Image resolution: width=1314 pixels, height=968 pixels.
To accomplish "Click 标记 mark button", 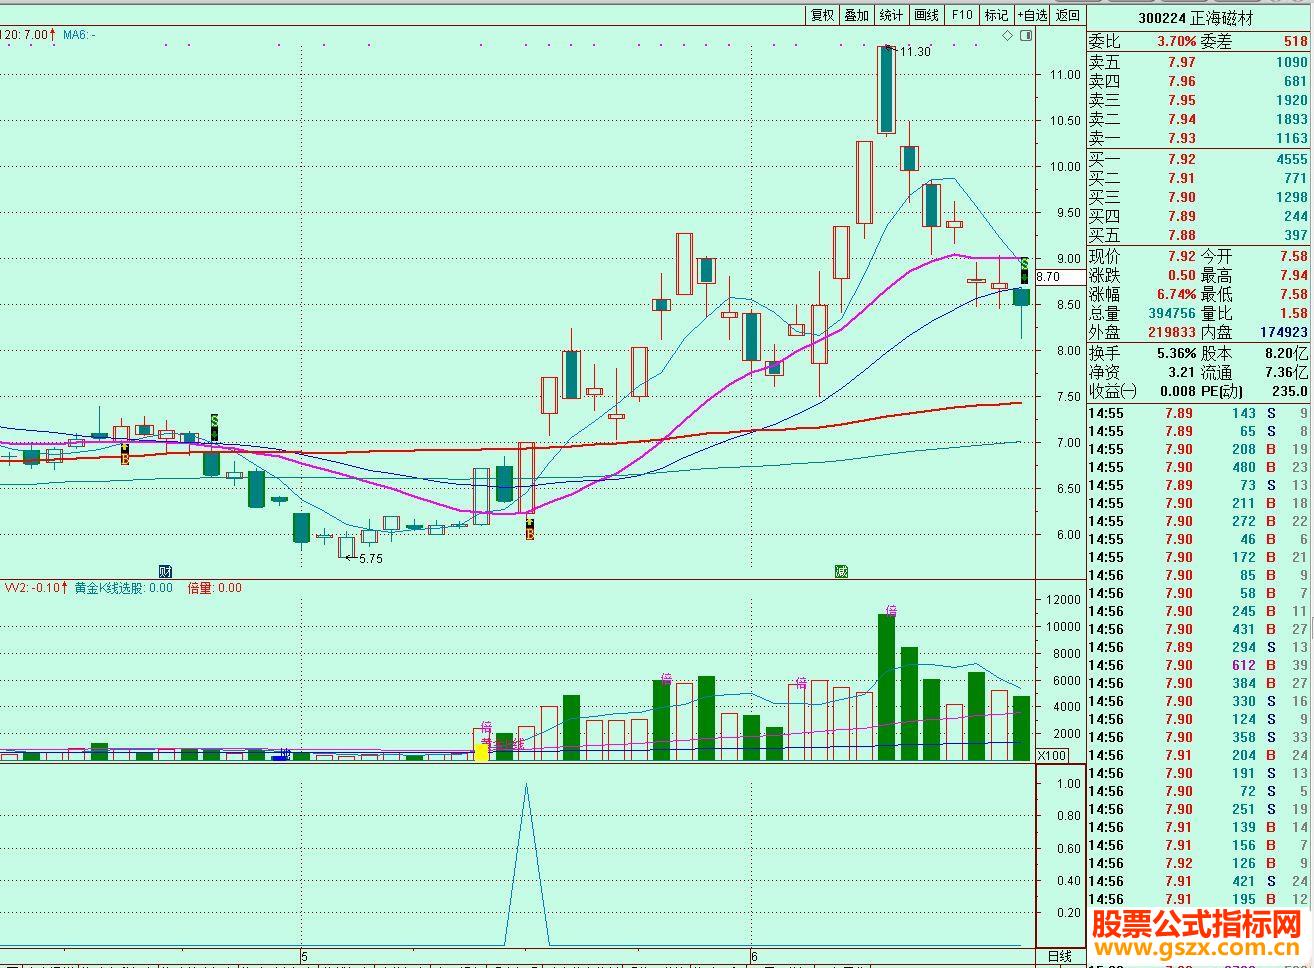I will coord(997,15).
